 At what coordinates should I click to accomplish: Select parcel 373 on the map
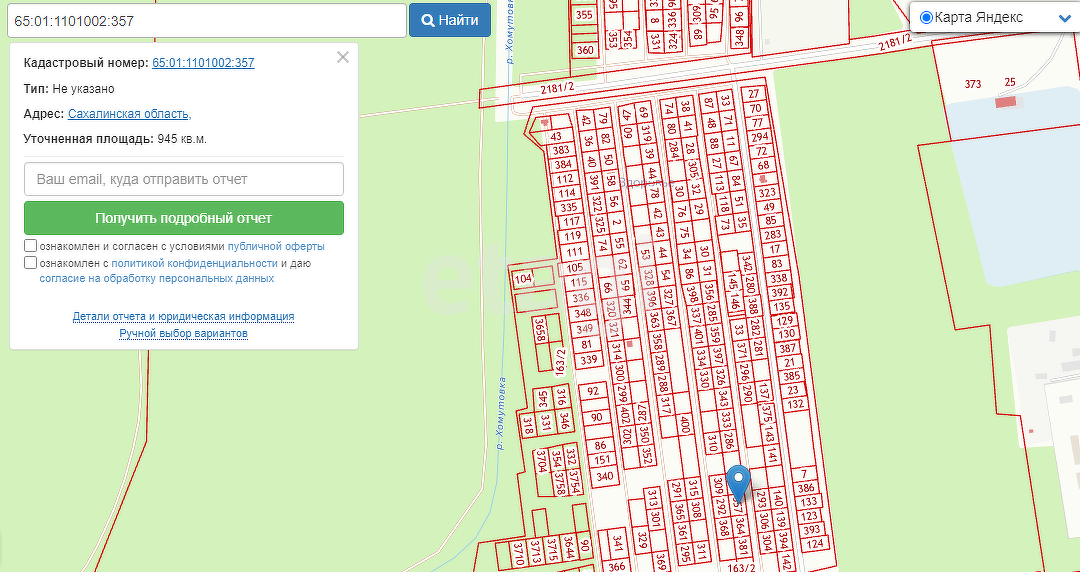[972, 84]
